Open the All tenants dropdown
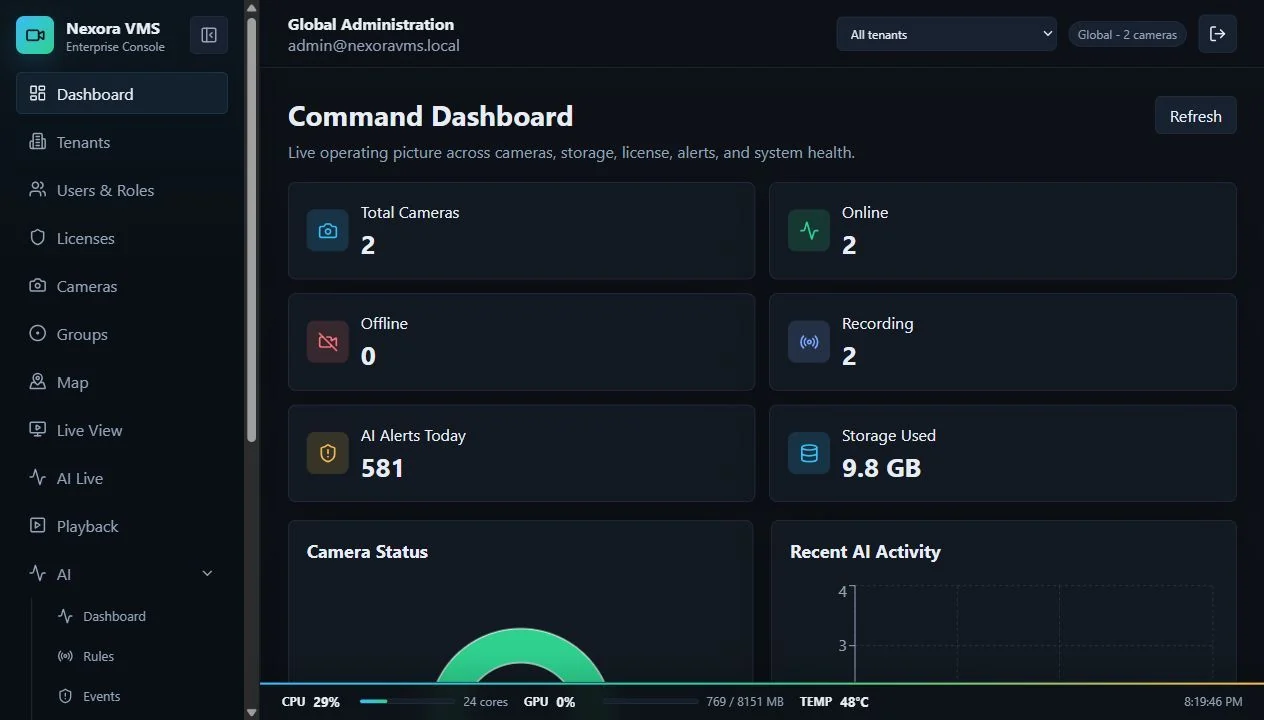This screenshot has height=720, width=1264. pyautogui.click(x=947, y=34)
